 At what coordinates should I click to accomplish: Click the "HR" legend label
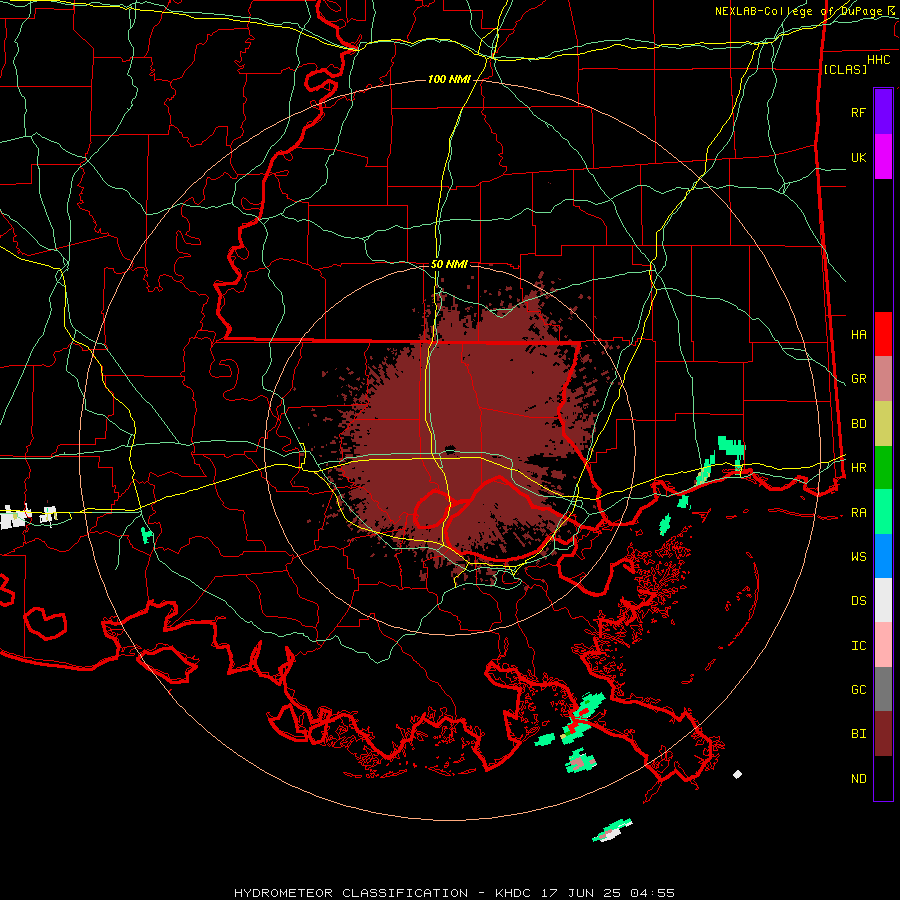tap(858, 468)
